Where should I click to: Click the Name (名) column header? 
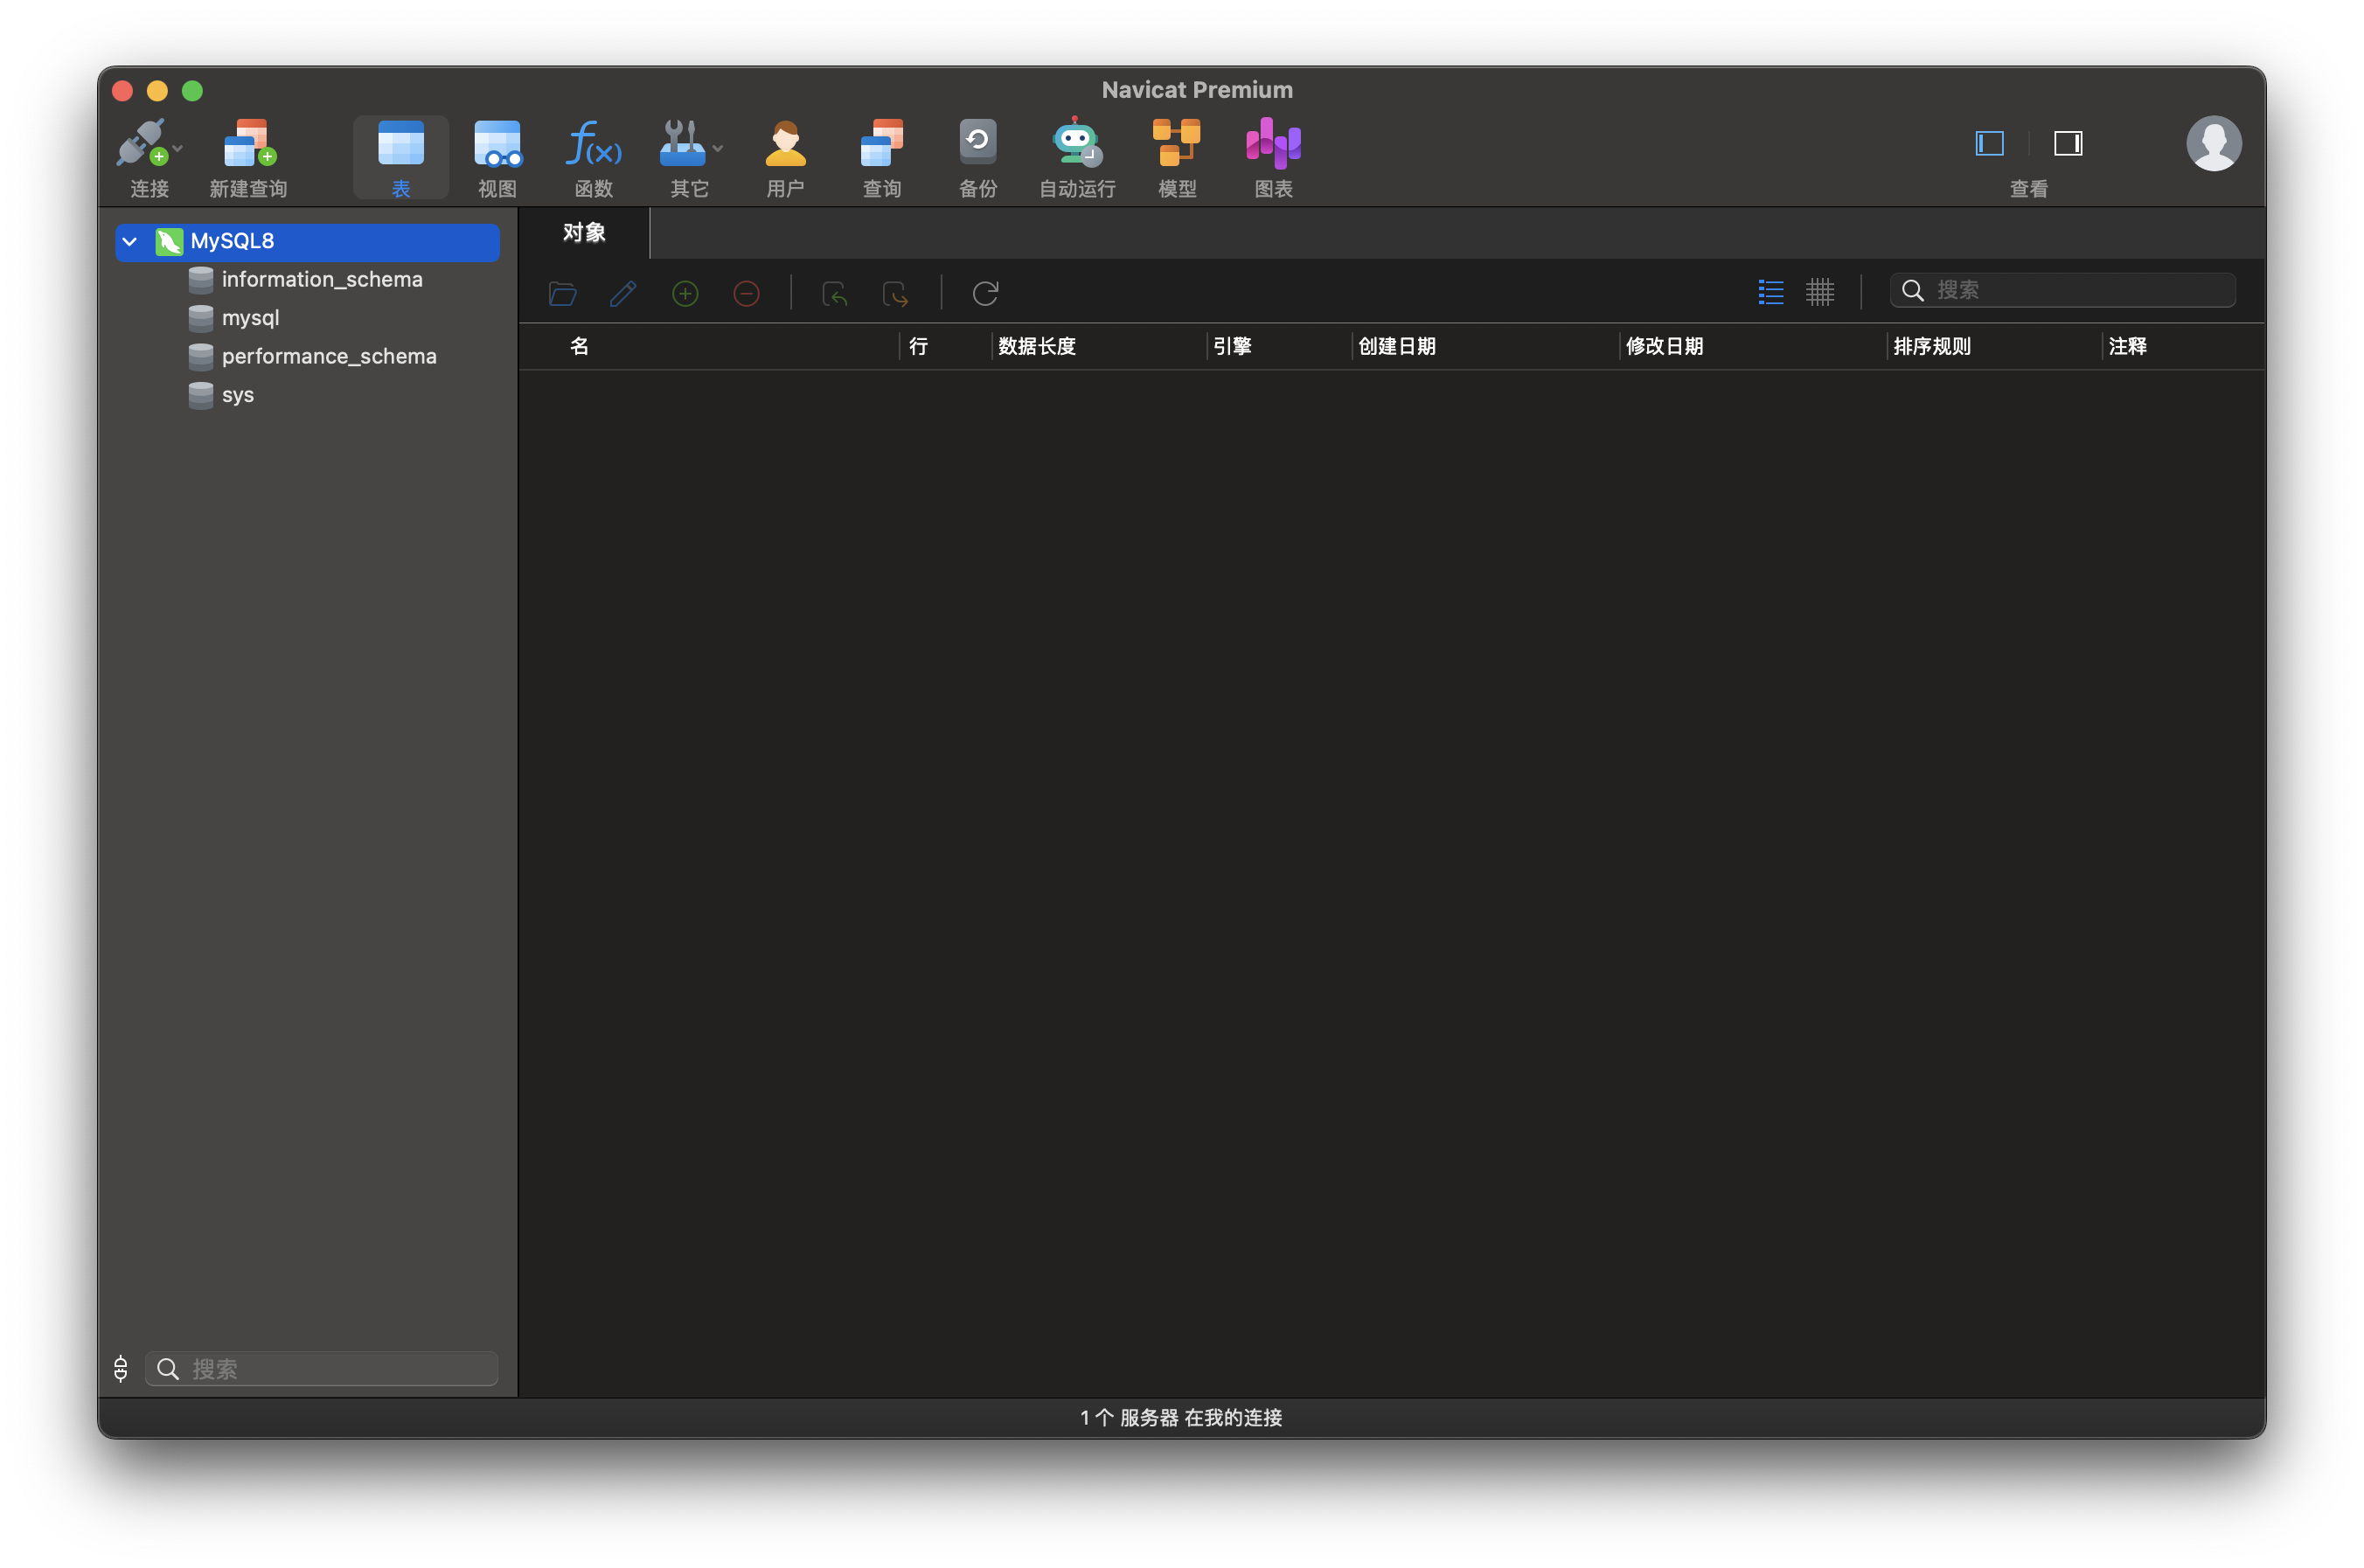(579, 346)
